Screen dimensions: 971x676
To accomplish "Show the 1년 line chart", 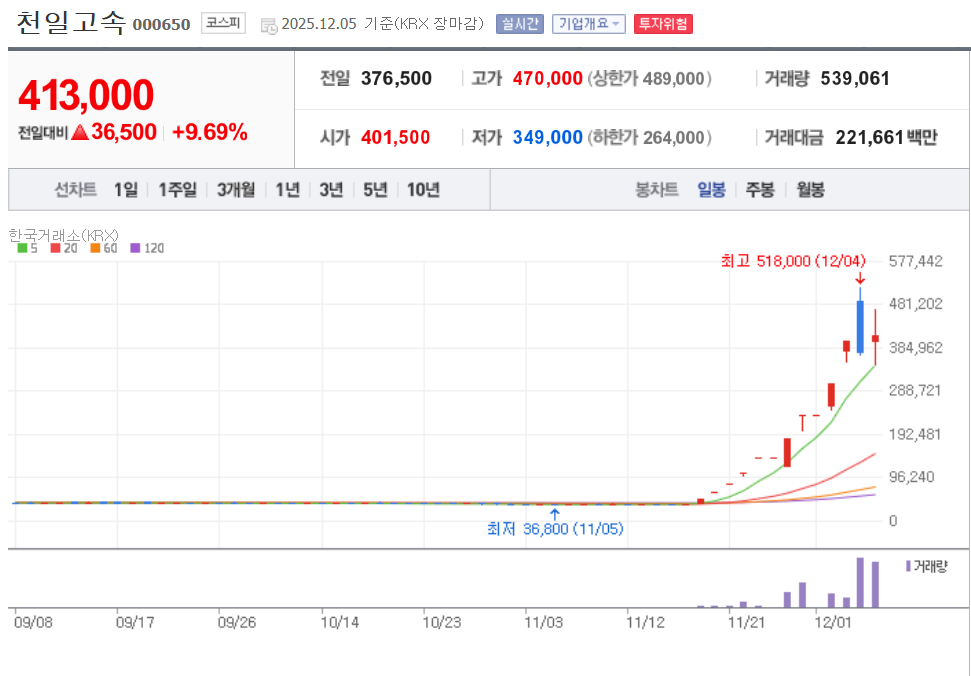I will pyautogui.click(x=287, y=189).
